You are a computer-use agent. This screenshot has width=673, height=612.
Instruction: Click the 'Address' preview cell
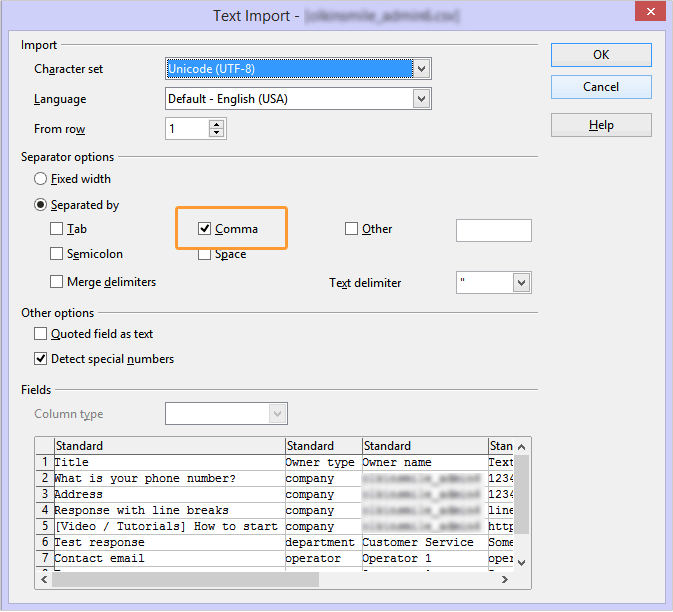(170, 494)
